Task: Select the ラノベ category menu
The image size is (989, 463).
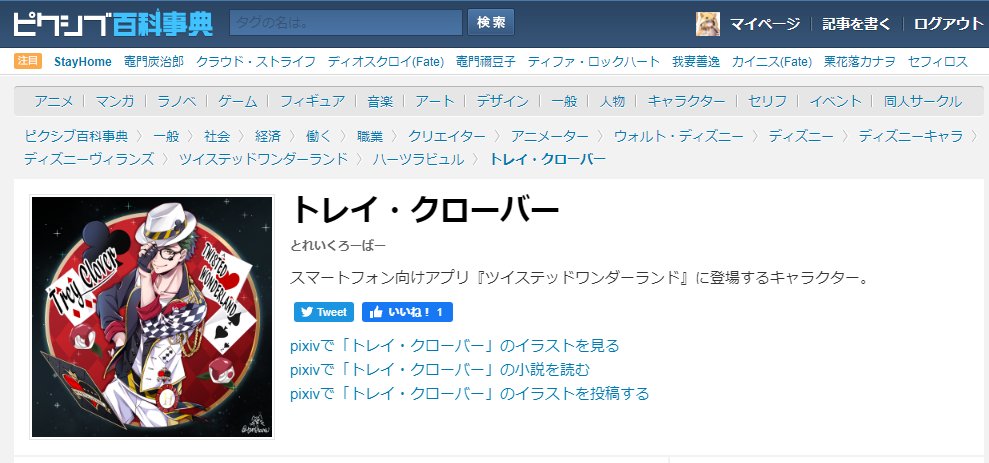Action: [x=177, y=101]
